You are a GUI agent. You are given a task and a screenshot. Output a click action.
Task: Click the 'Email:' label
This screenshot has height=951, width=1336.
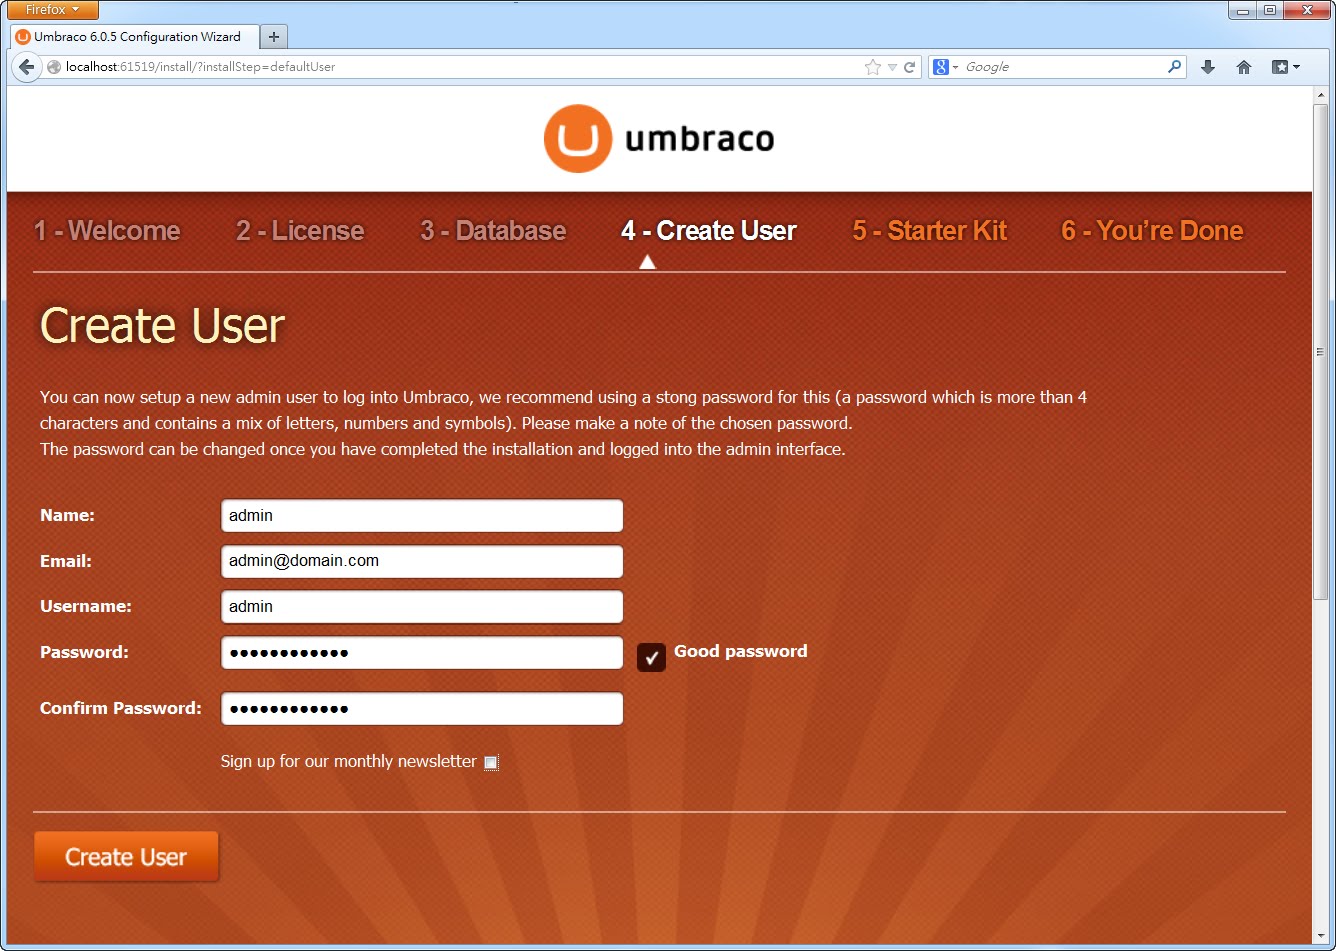click(x=66, y=561)
